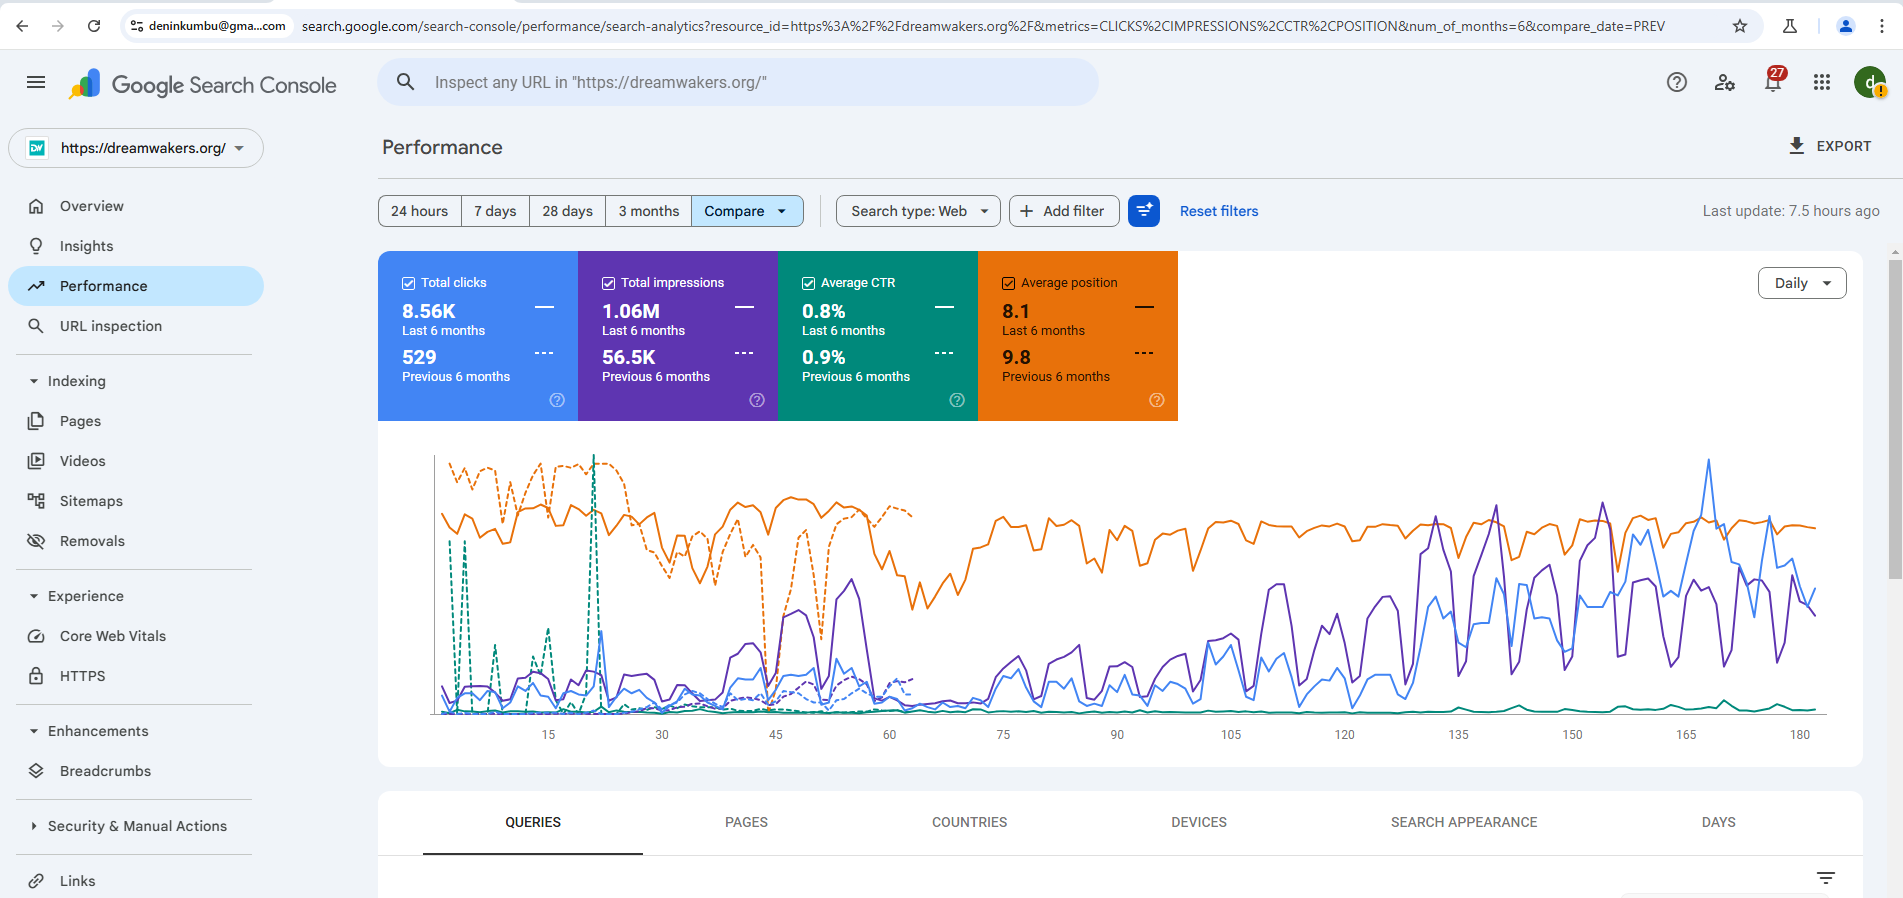Open Removals in sidebar
Image resolution: width=1903 pixels, height=898 pixels.
tap(136, 541)
